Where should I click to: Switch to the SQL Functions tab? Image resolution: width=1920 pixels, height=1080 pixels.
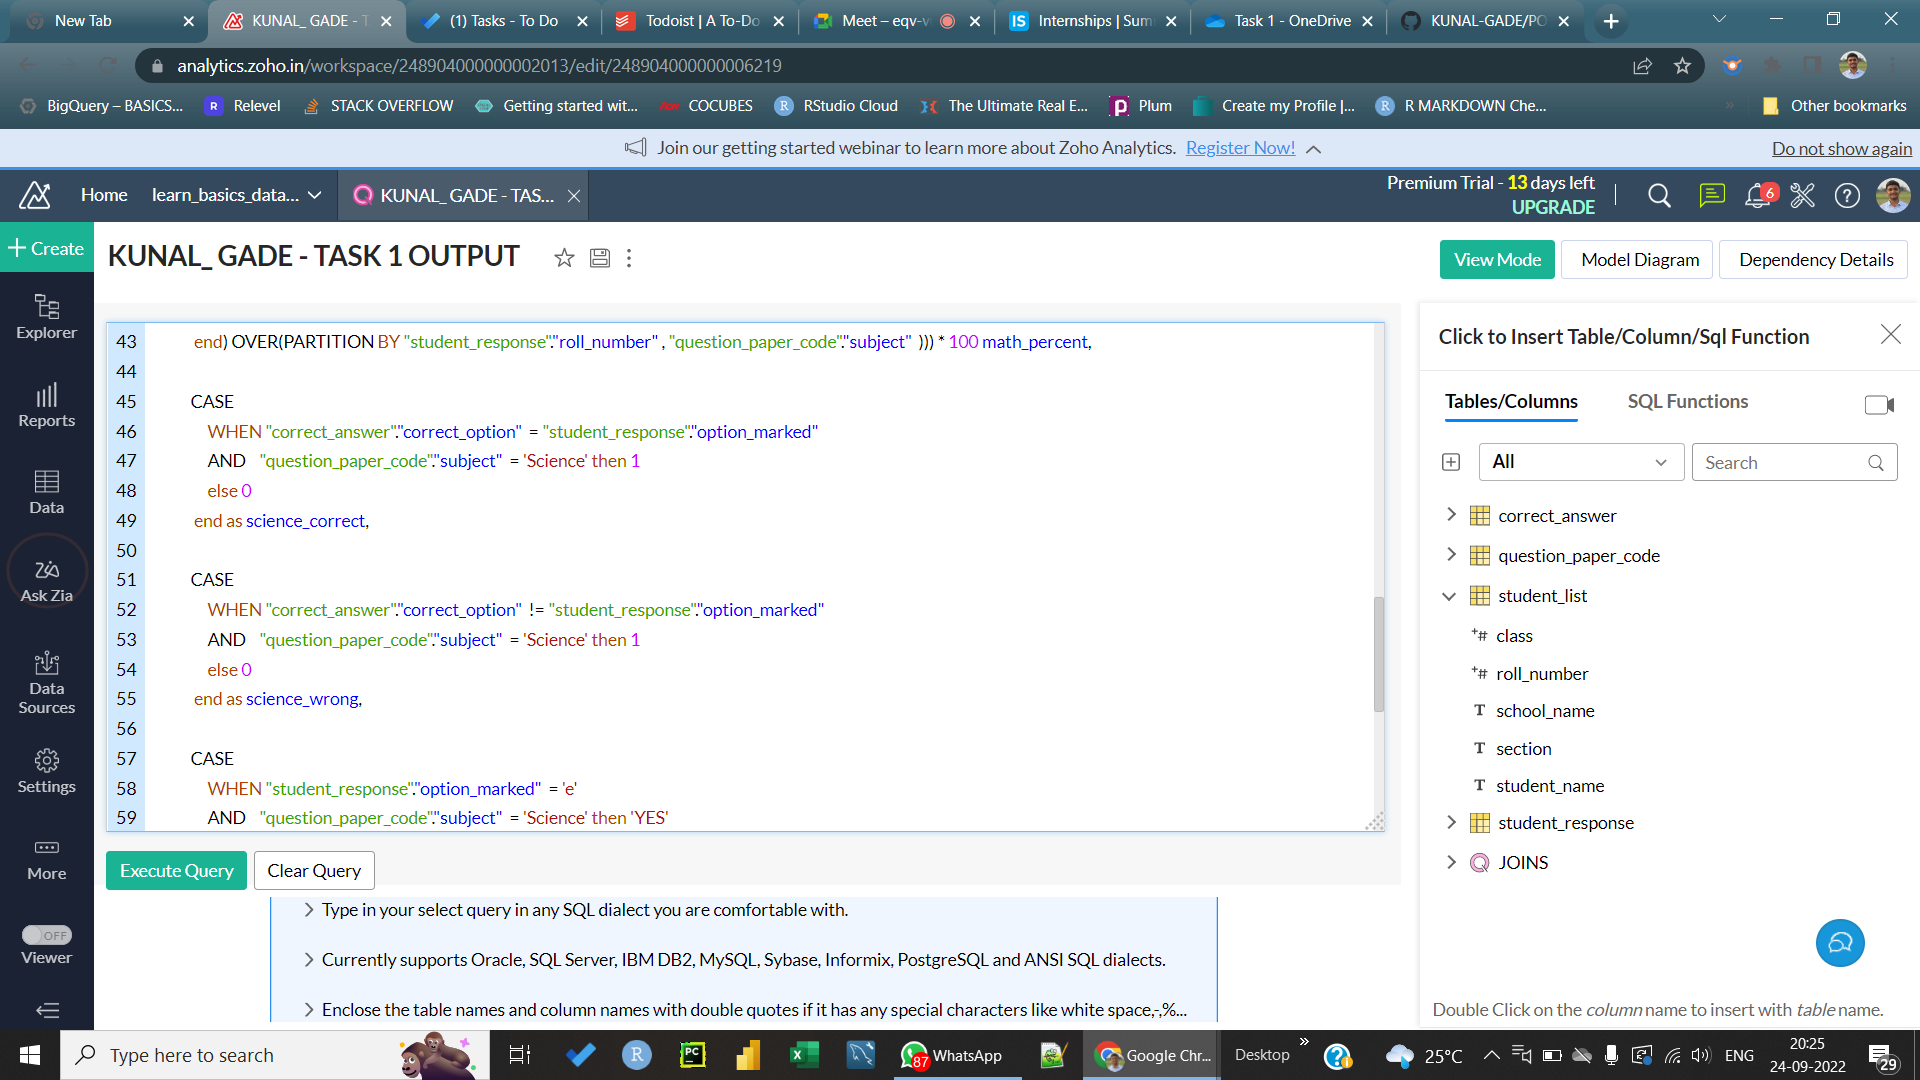click(x=1687, y=402)
